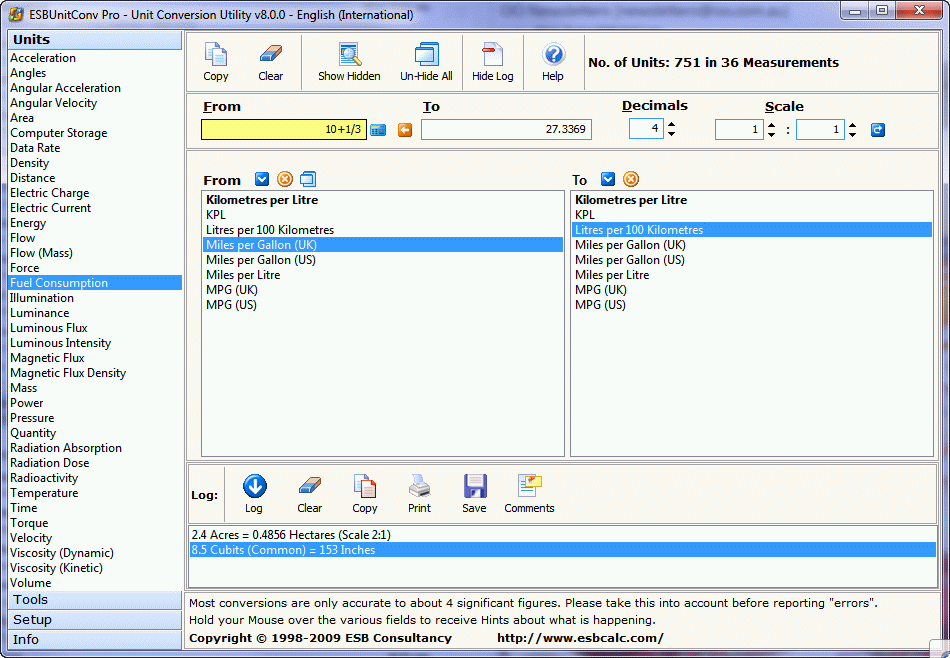
Task: Select Fuel Consumption measurement
Action: click(x=95, y=283)
